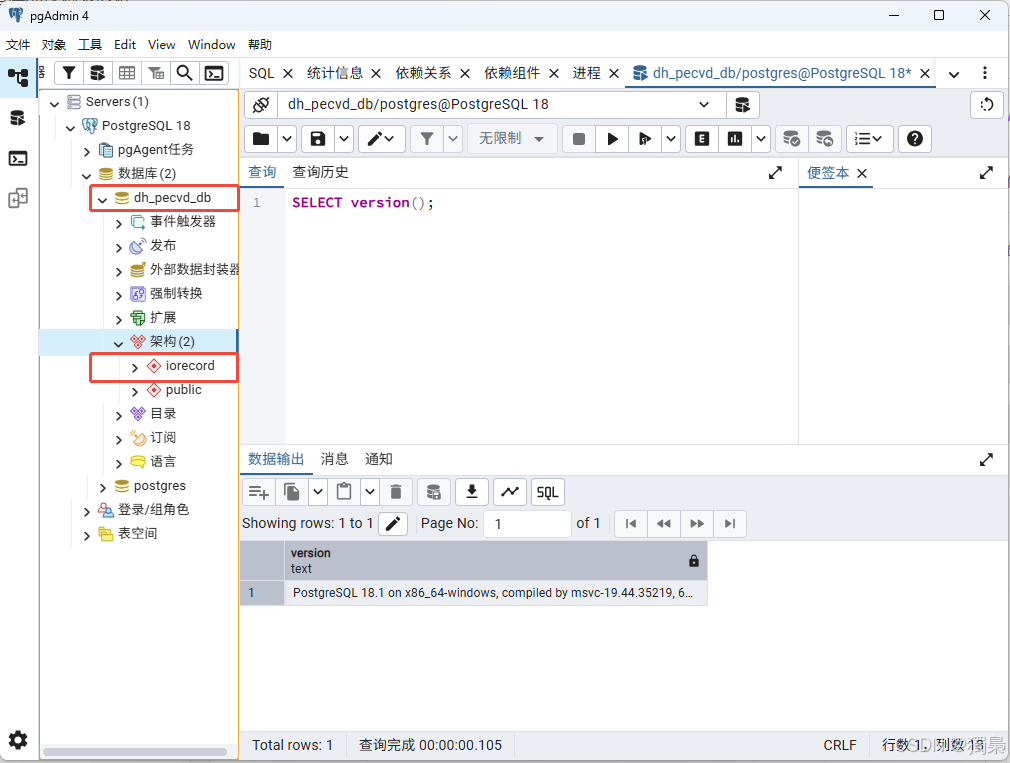Delete rows trash icon in results toolbar
The height and width of the screenshot is (763, 1010).
pyautogui.click(x=396, y=493)
